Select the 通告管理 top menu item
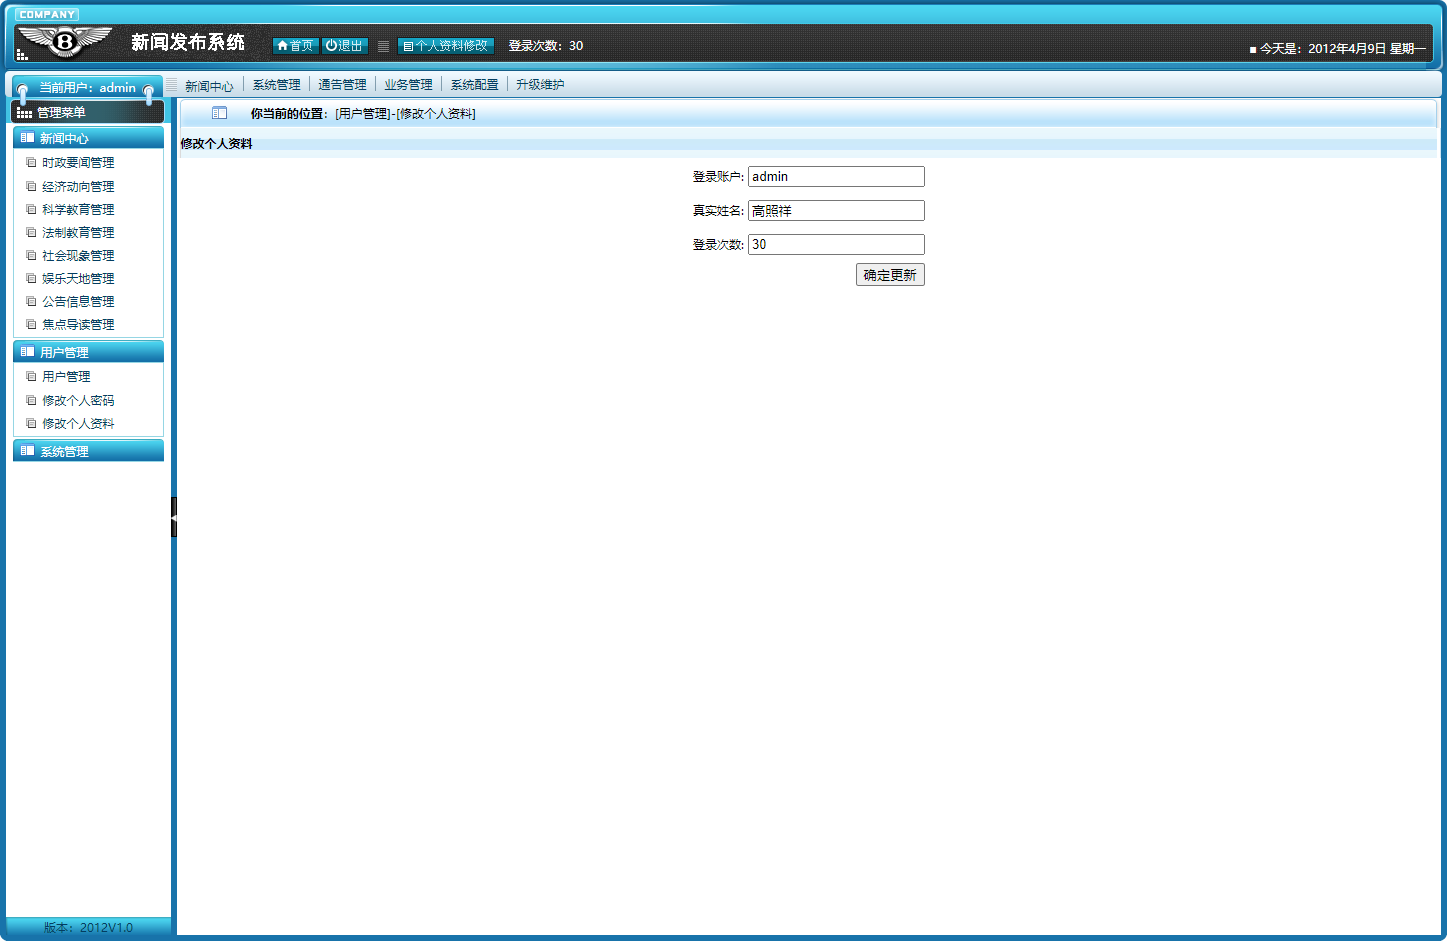Screen dimensions: 1447x943 pyautogui.click(x=342, y=85)
